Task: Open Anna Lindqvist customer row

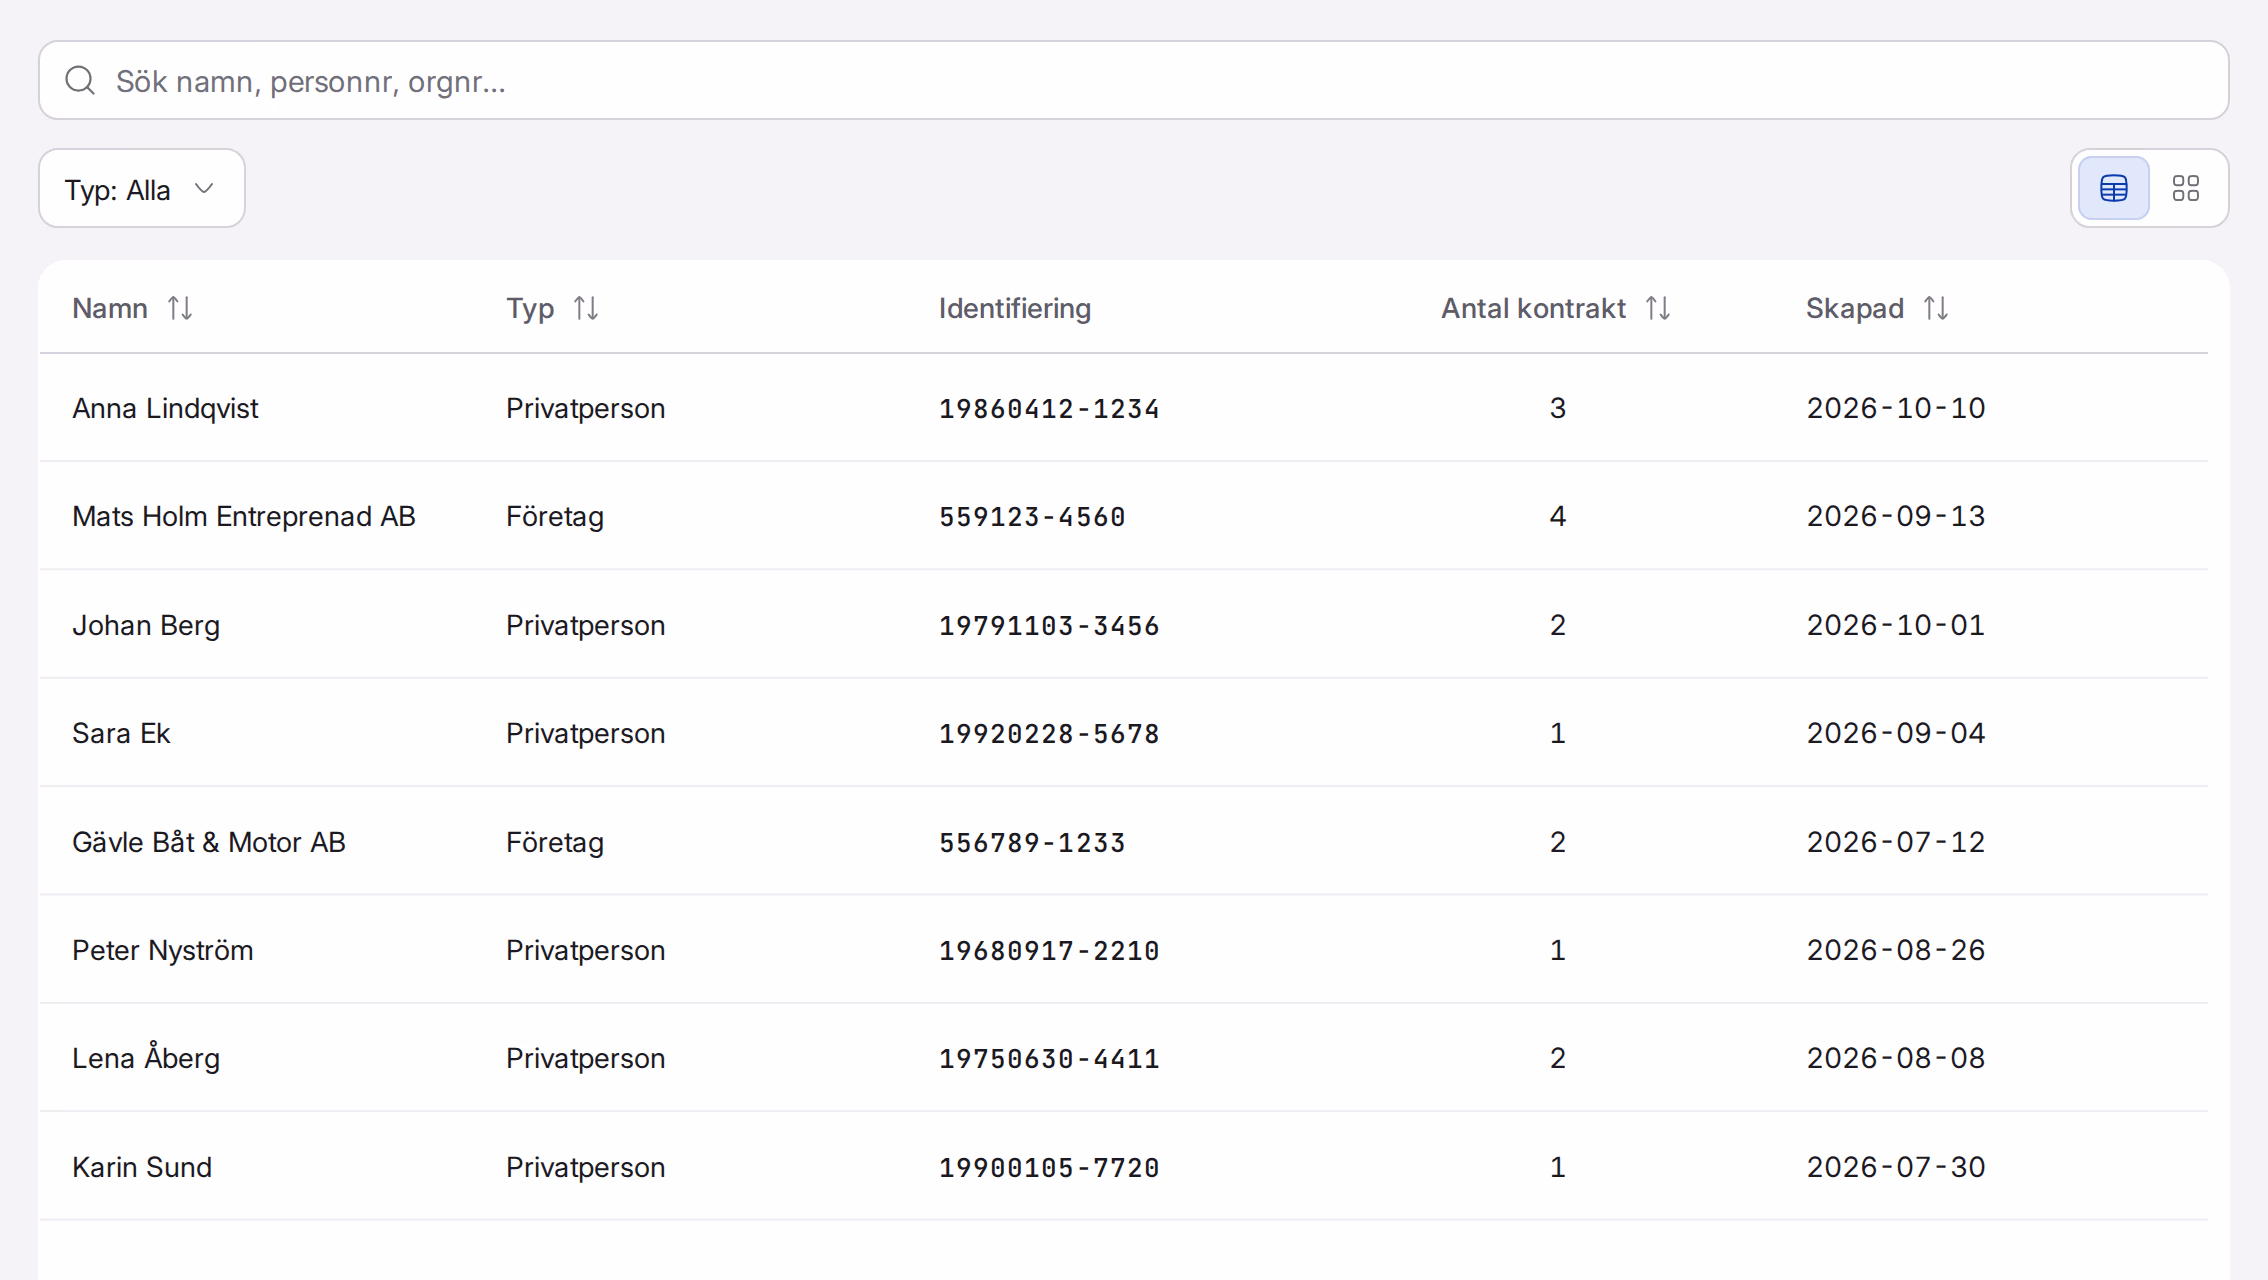Action: (x=1124, y=408)
